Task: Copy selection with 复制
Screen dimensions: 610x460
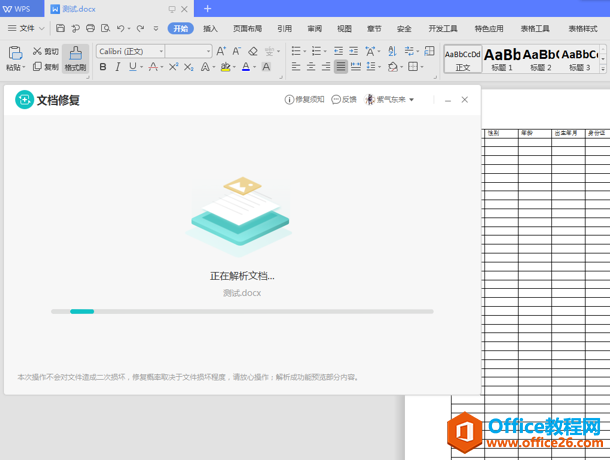Action: pyautogui.click(x=46, y=67)
